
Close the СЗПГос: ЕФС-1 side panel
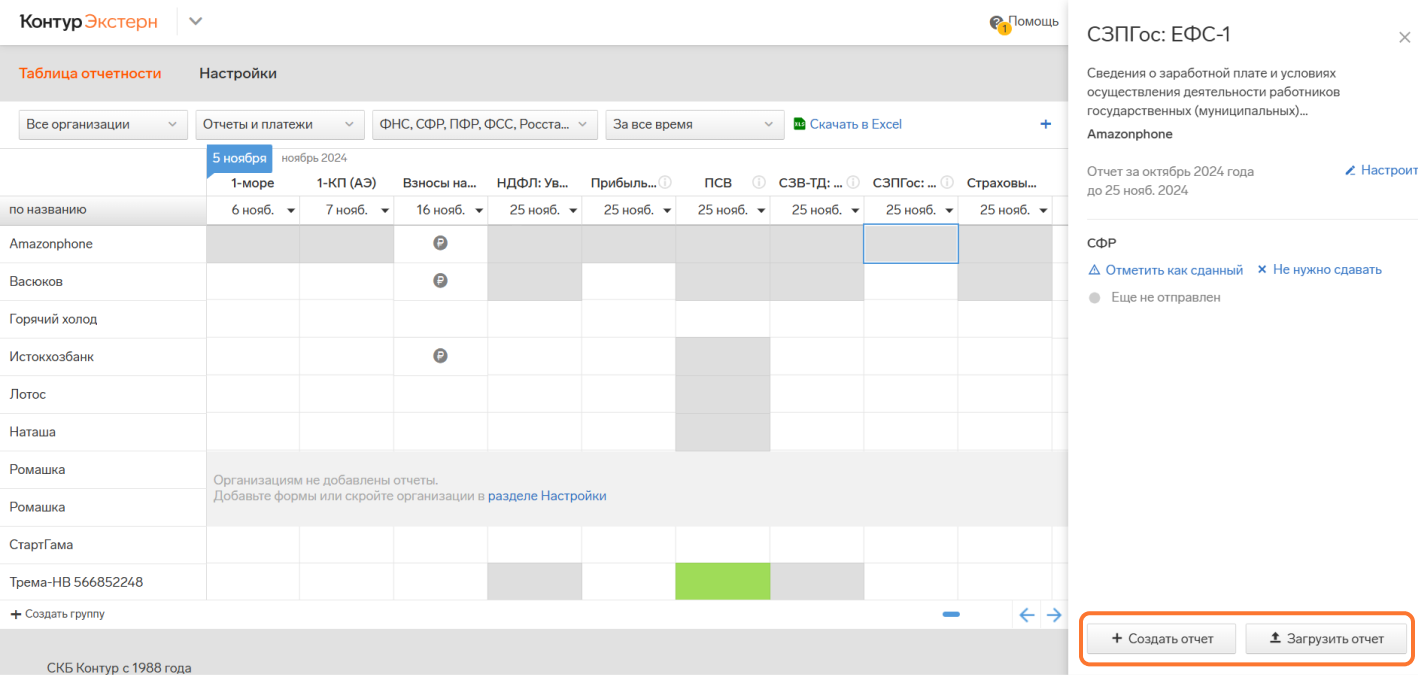(x=1404, y=37)
